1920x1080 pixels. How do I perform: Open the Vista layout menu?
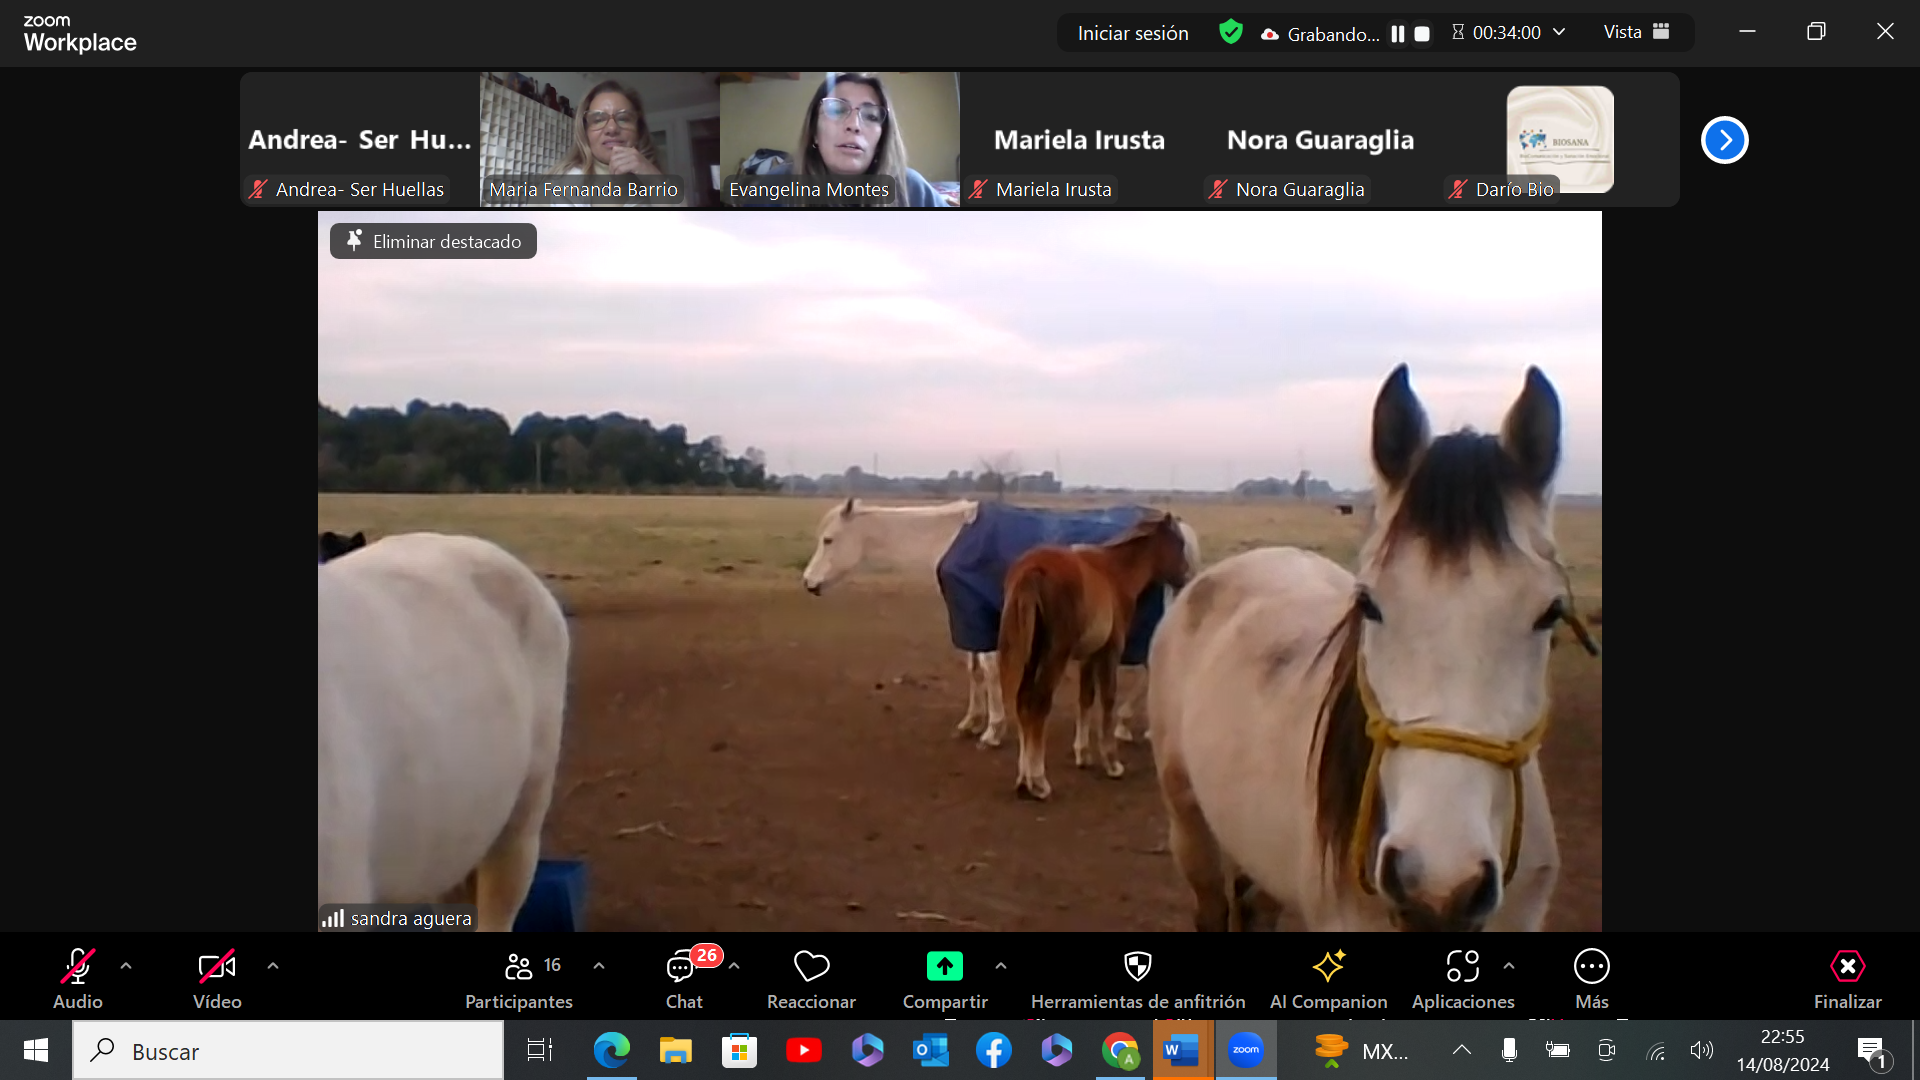click(1636, 32)
